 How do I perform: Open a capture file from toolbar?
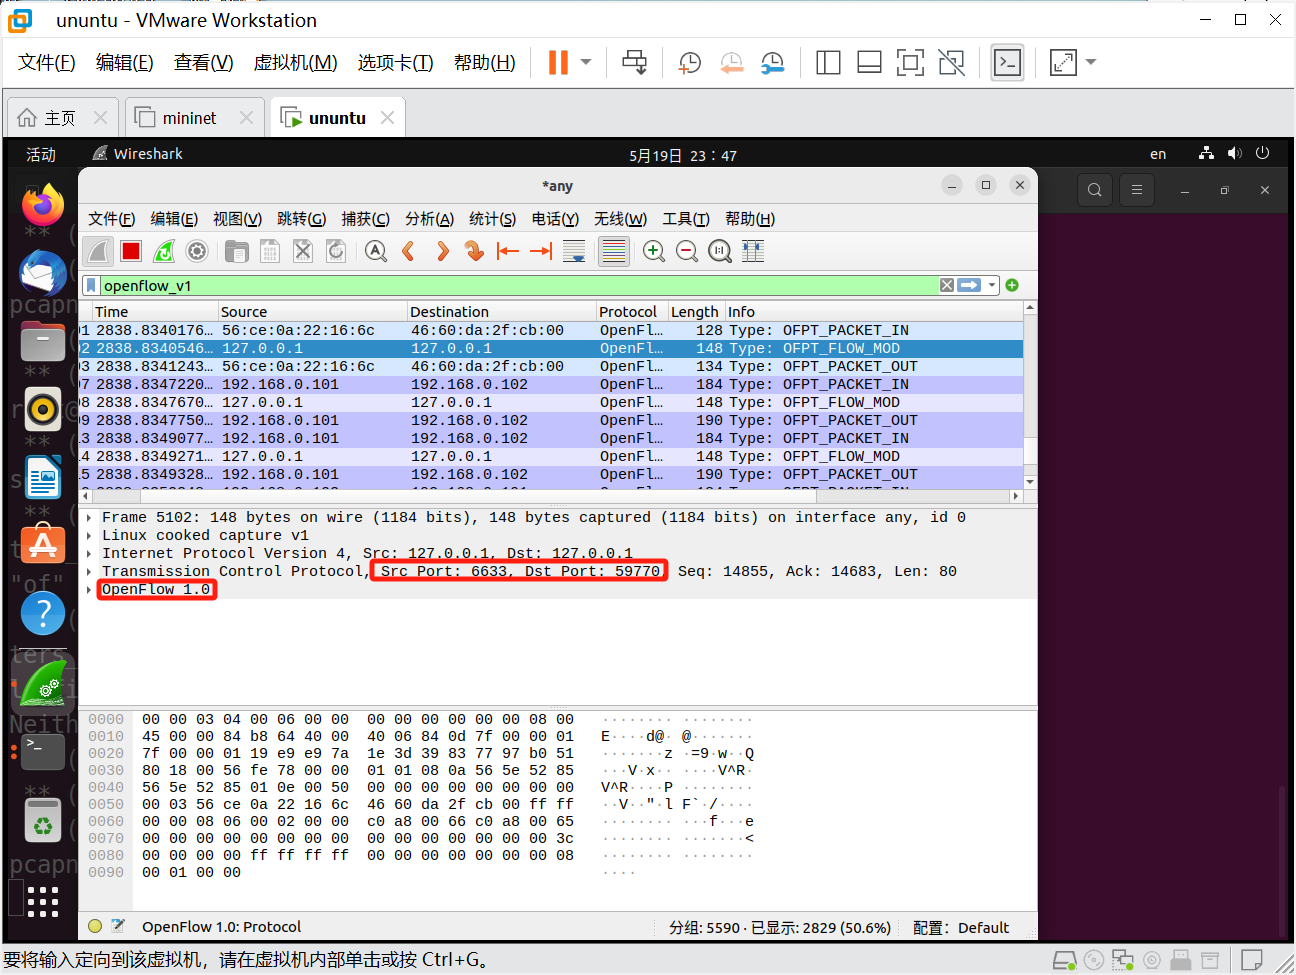point(237,251)
